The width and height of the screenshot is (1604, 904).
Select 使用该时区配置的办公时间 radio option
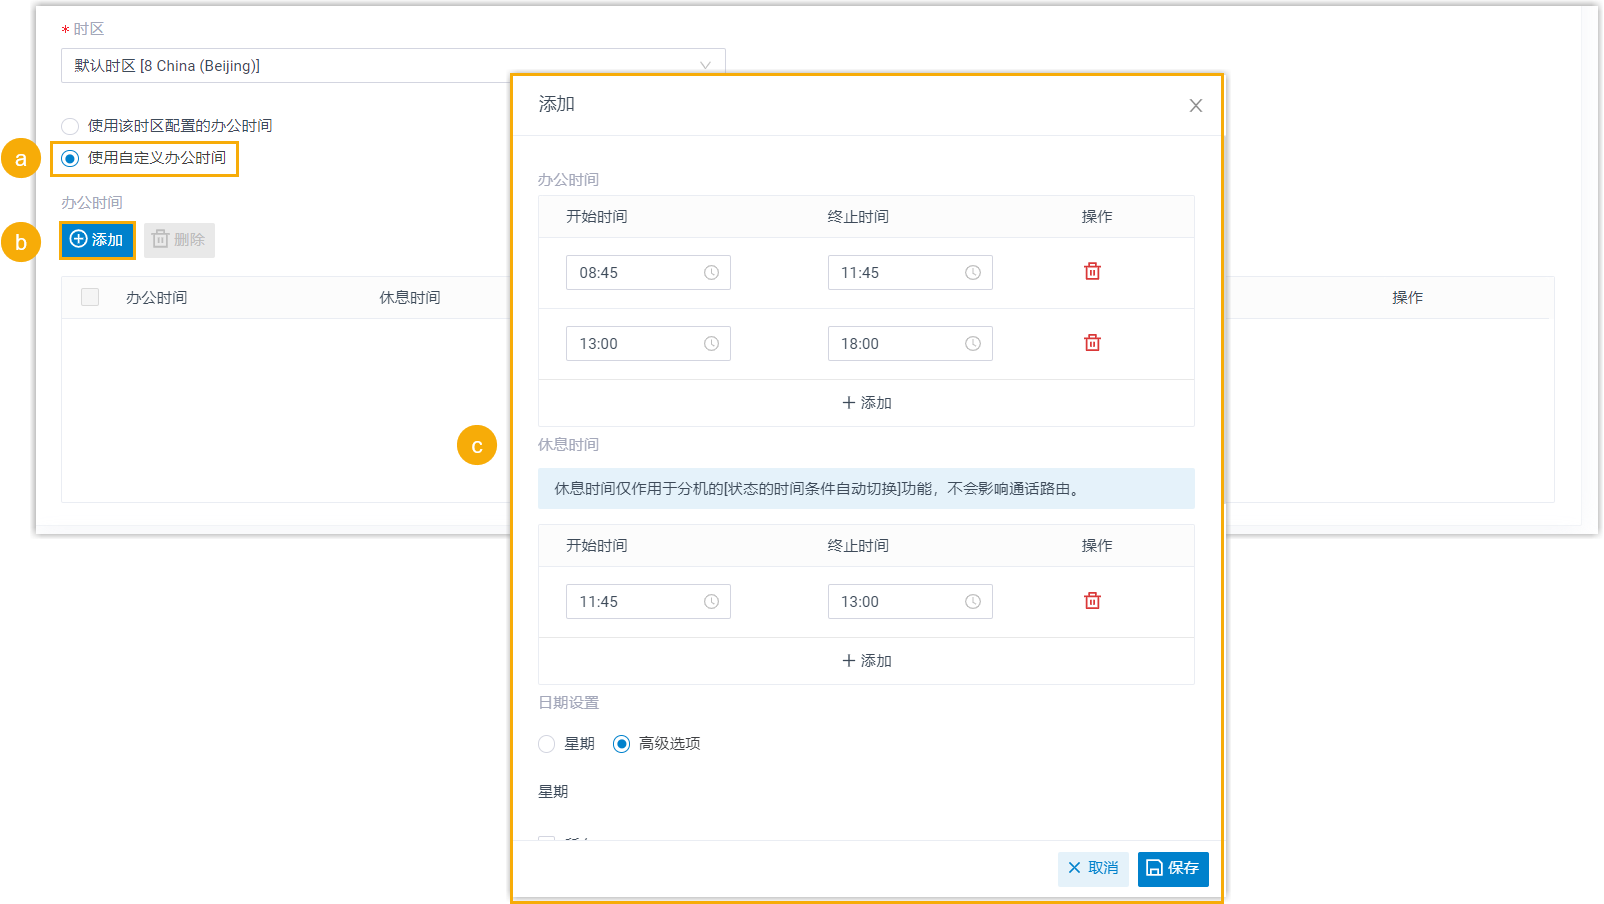(70, 126)
